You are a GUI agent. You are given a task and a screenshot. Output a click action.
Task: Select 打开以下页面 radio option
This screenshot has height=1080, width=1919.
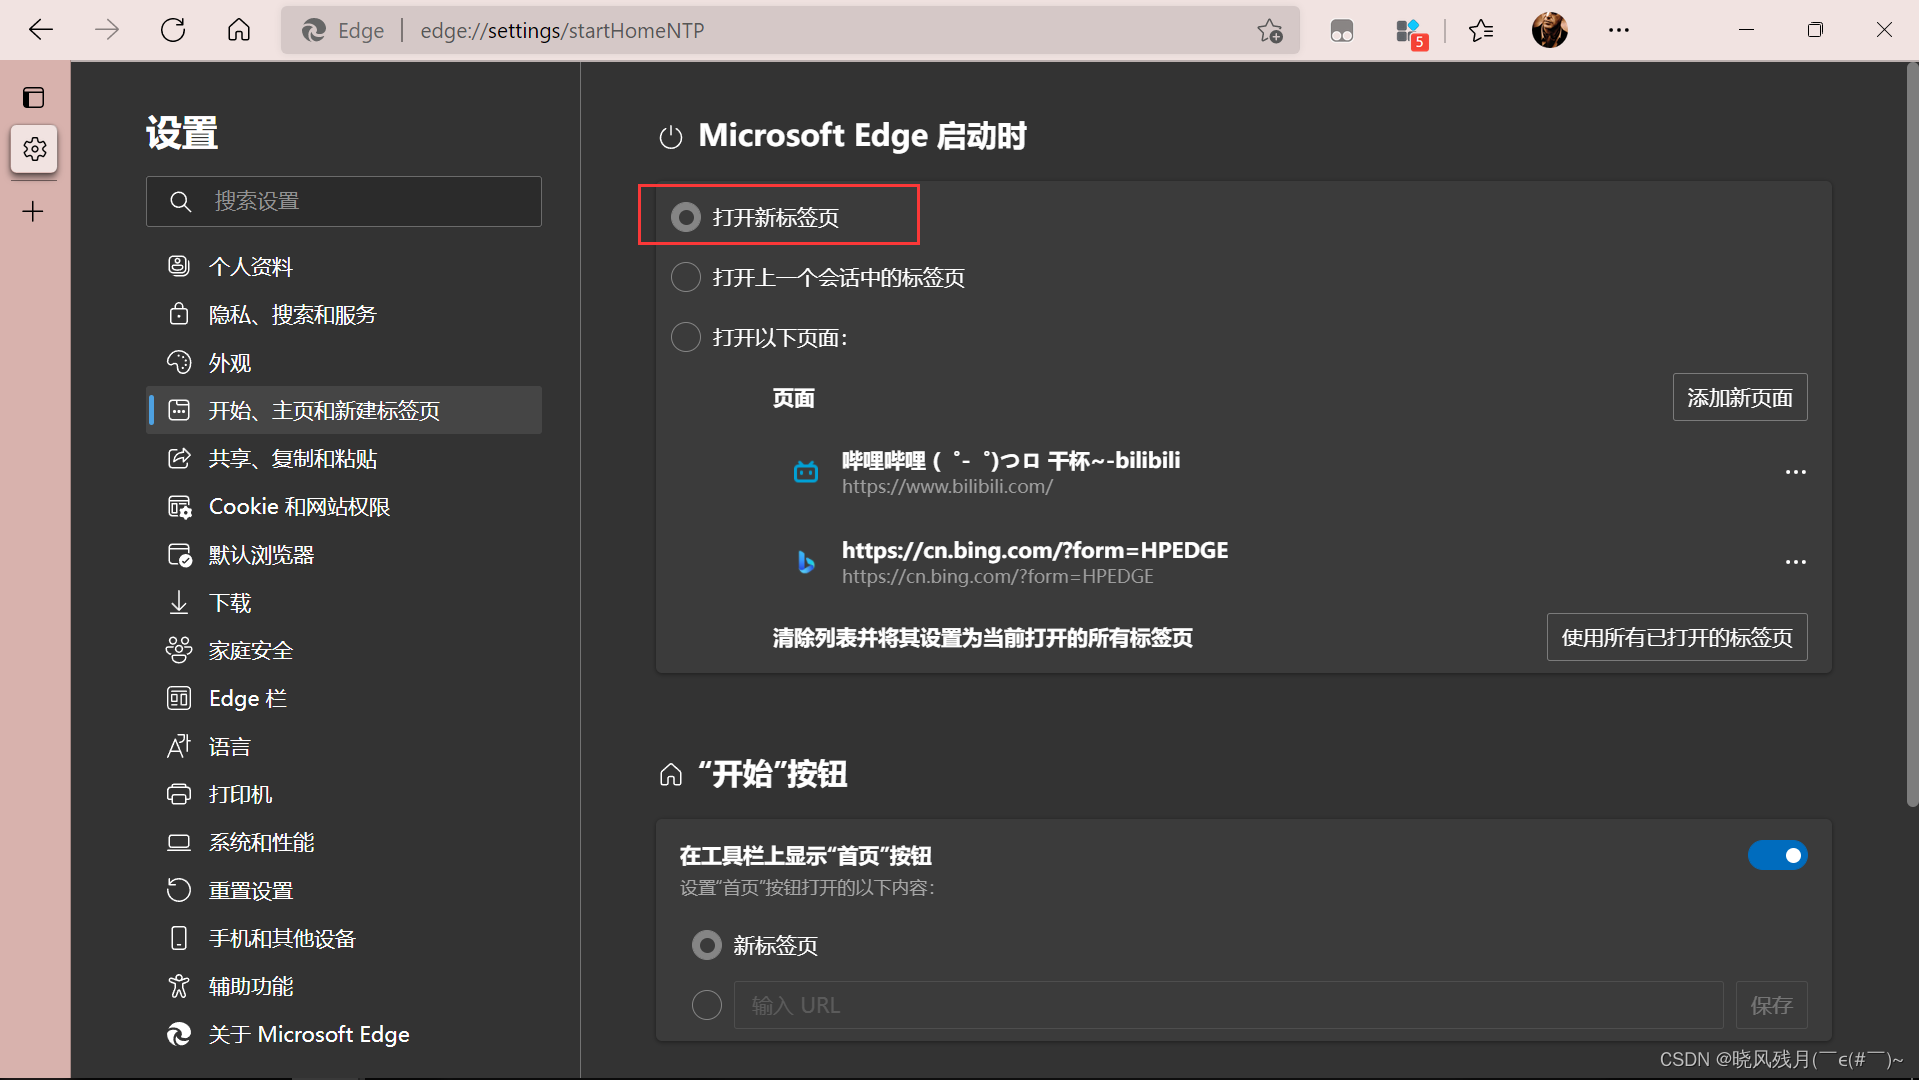click(x=686, y=337)
